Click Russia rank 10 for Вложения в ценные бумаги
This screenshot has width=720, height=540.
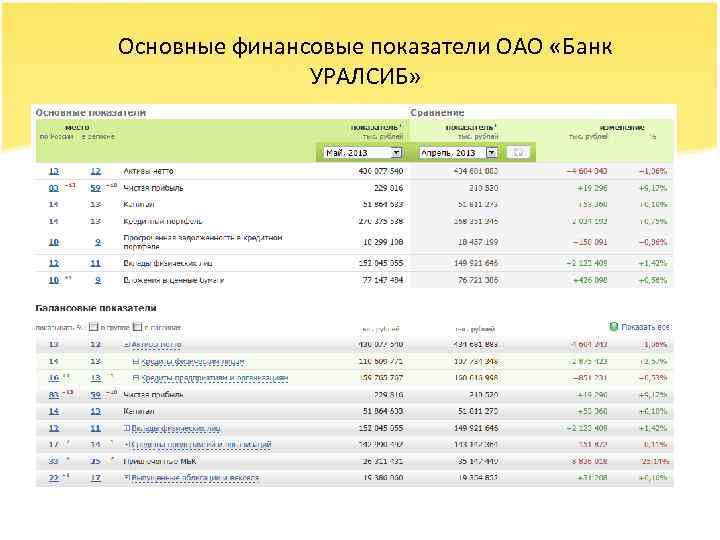pos(54,280)
